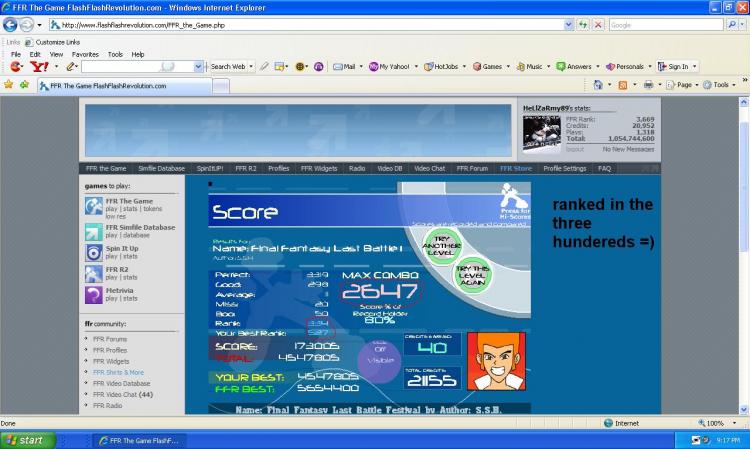Open the Yahoo search box dropdown arrow
The image size is (750, 449).
click(x=198, y=66)
